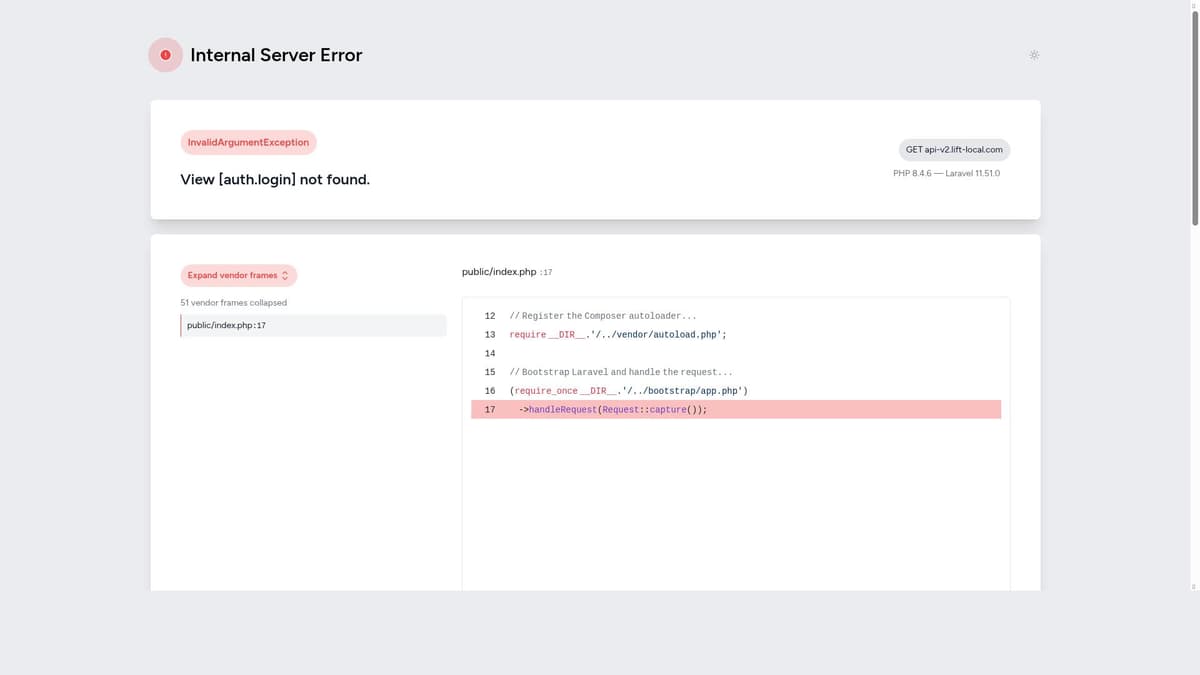Click line 13 require autoload.php code
Viewport: 1200px width, 675px height.
click(617, 335)
